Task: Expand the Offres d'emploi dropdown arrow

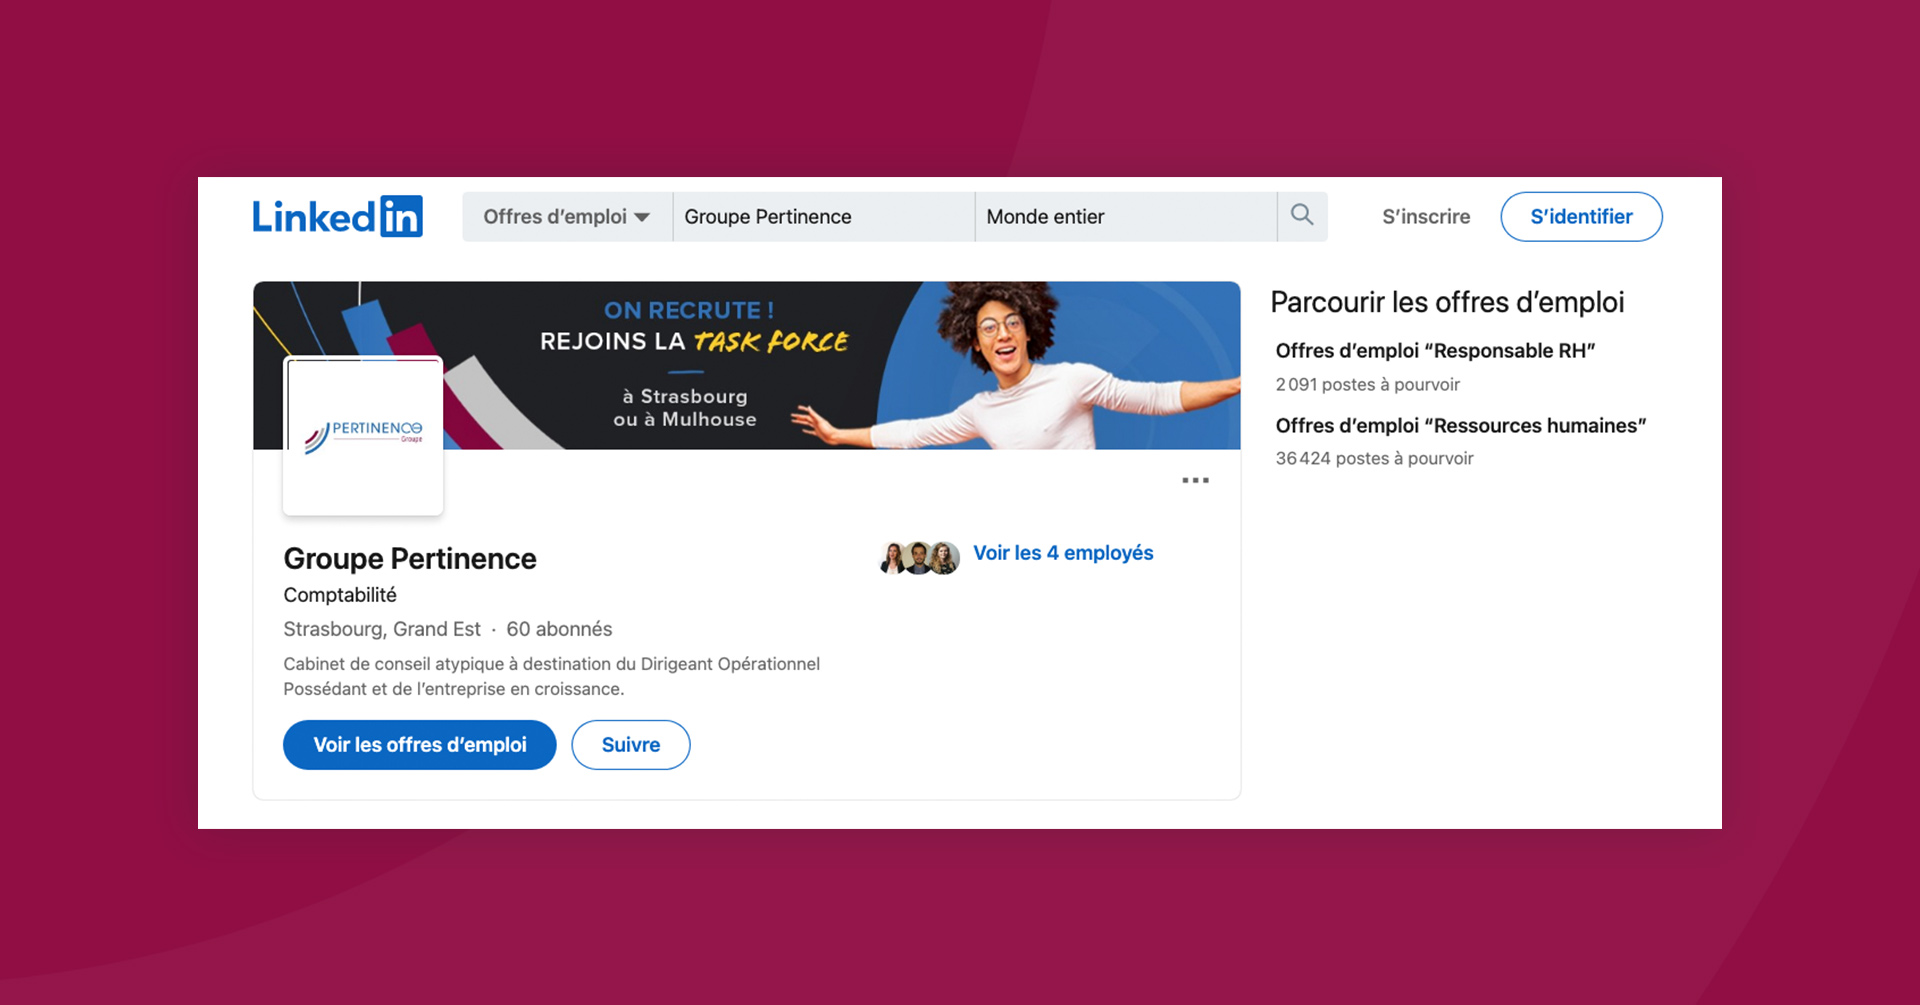Action: pos(642,217)
